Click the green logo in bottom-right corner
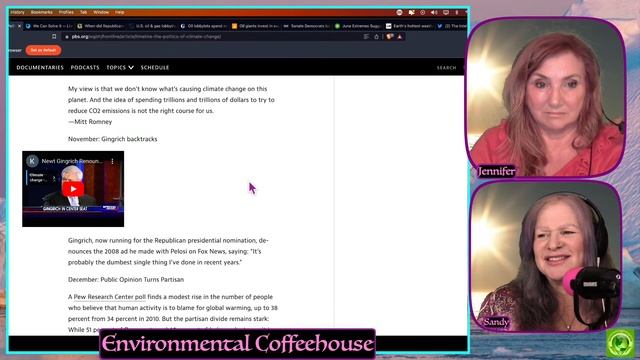 [620, 342]
